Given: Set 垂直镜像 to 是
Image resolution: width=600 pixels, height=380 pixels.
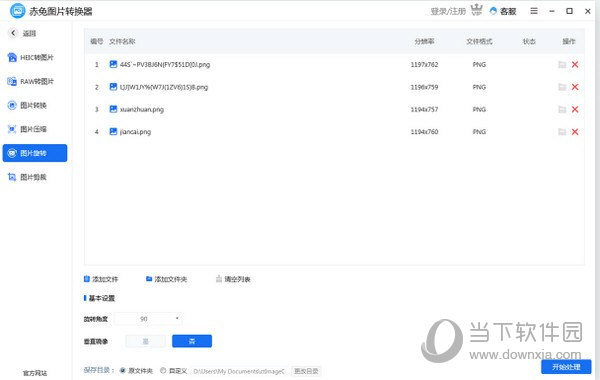Looking at the screenshot, I should pyautogui.click(x=145, y=341).
